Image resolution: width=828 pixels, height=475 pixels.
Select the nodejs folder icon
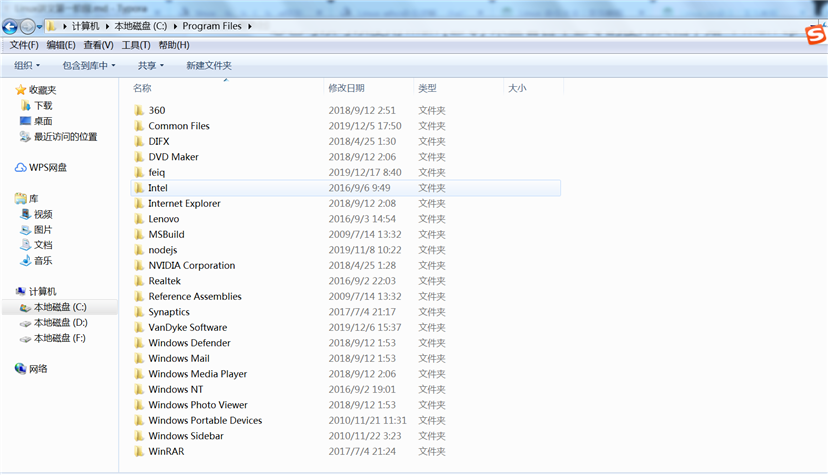point(139,250)
